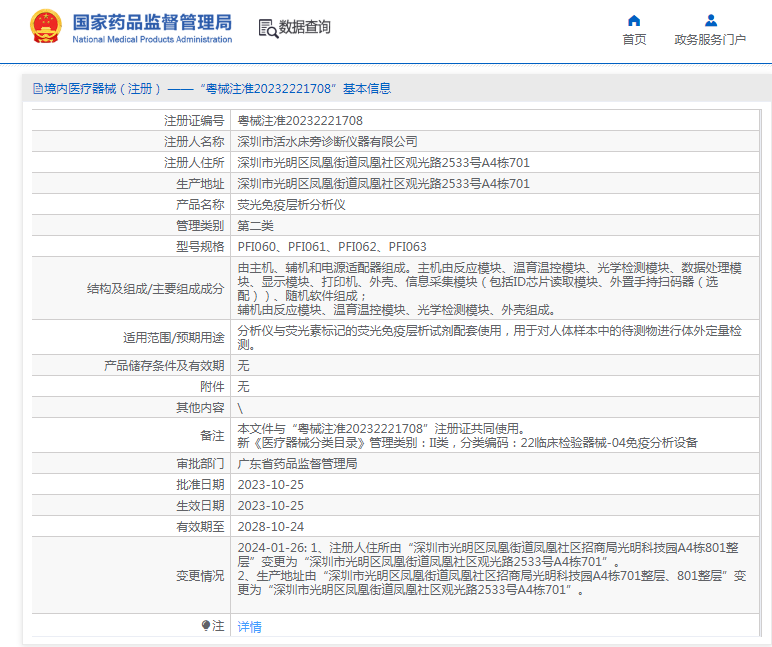Select 无 in 附件 row
The image size is (772, 647).
pyautogui.click(x=243, y=387)
